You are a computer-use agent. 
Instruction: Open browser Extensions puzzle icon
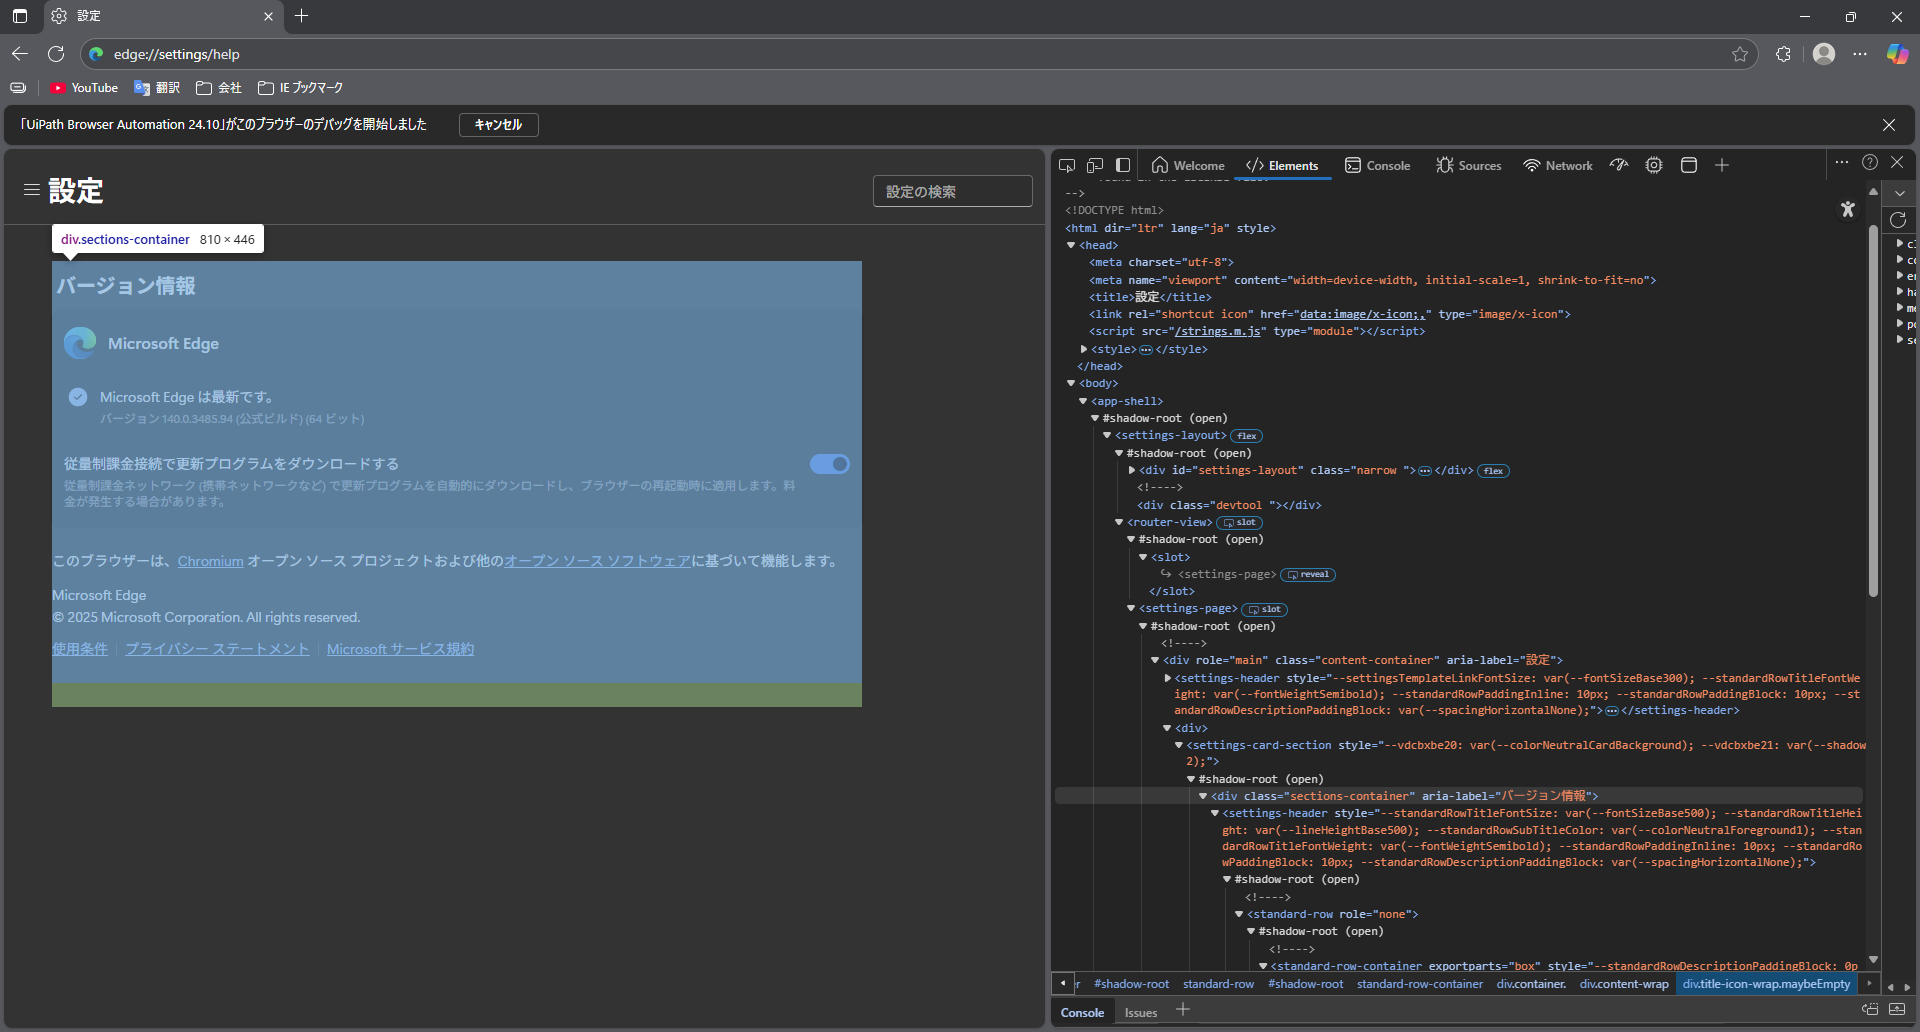(x=1783, y=54)
